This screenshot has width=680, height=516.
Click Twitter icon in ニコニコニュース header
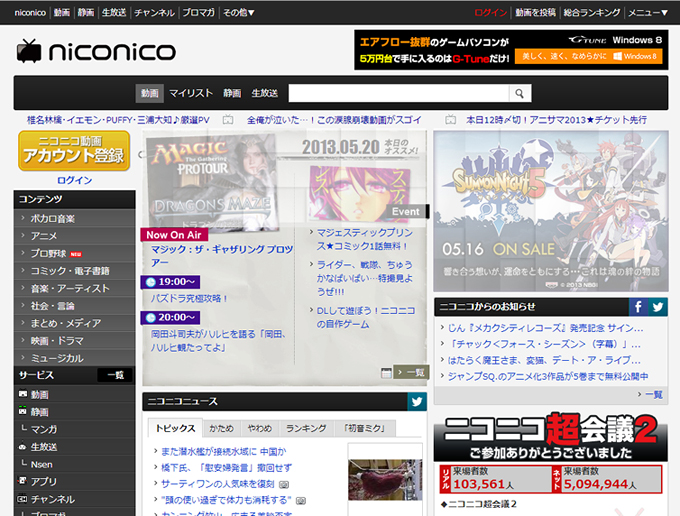417,402
